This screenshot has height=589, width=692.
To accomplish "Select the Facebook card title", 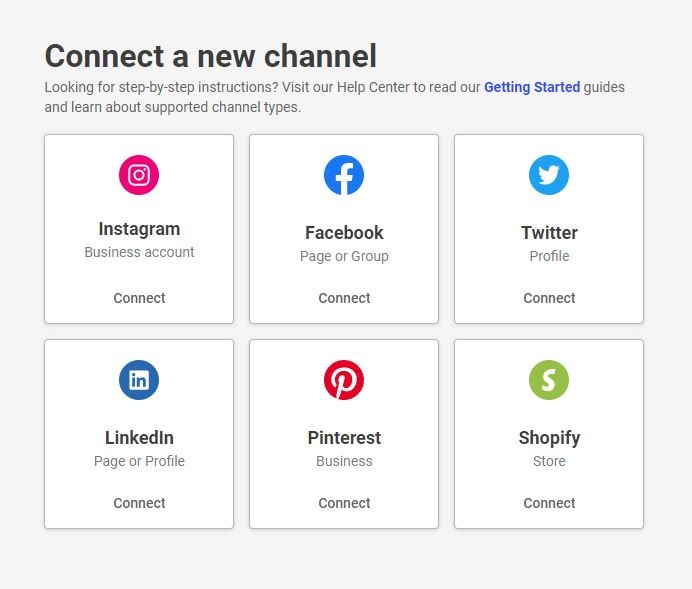I will pos(344,233).
